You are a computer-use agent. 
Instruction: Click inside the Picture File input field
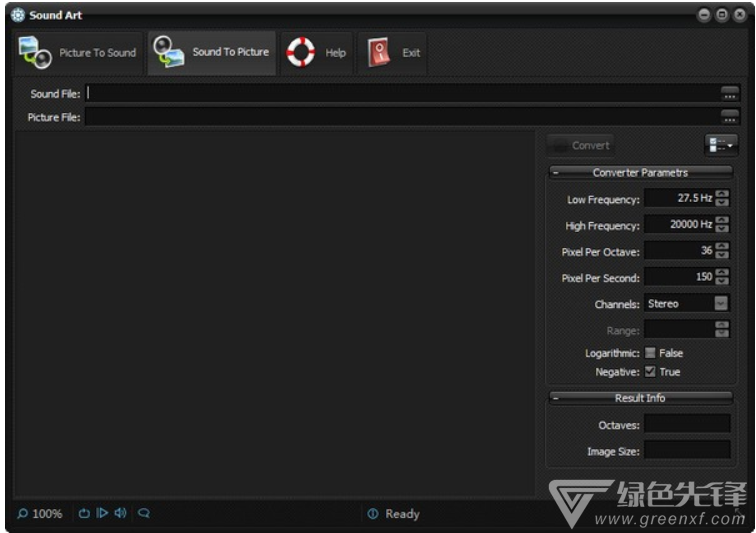403,117
